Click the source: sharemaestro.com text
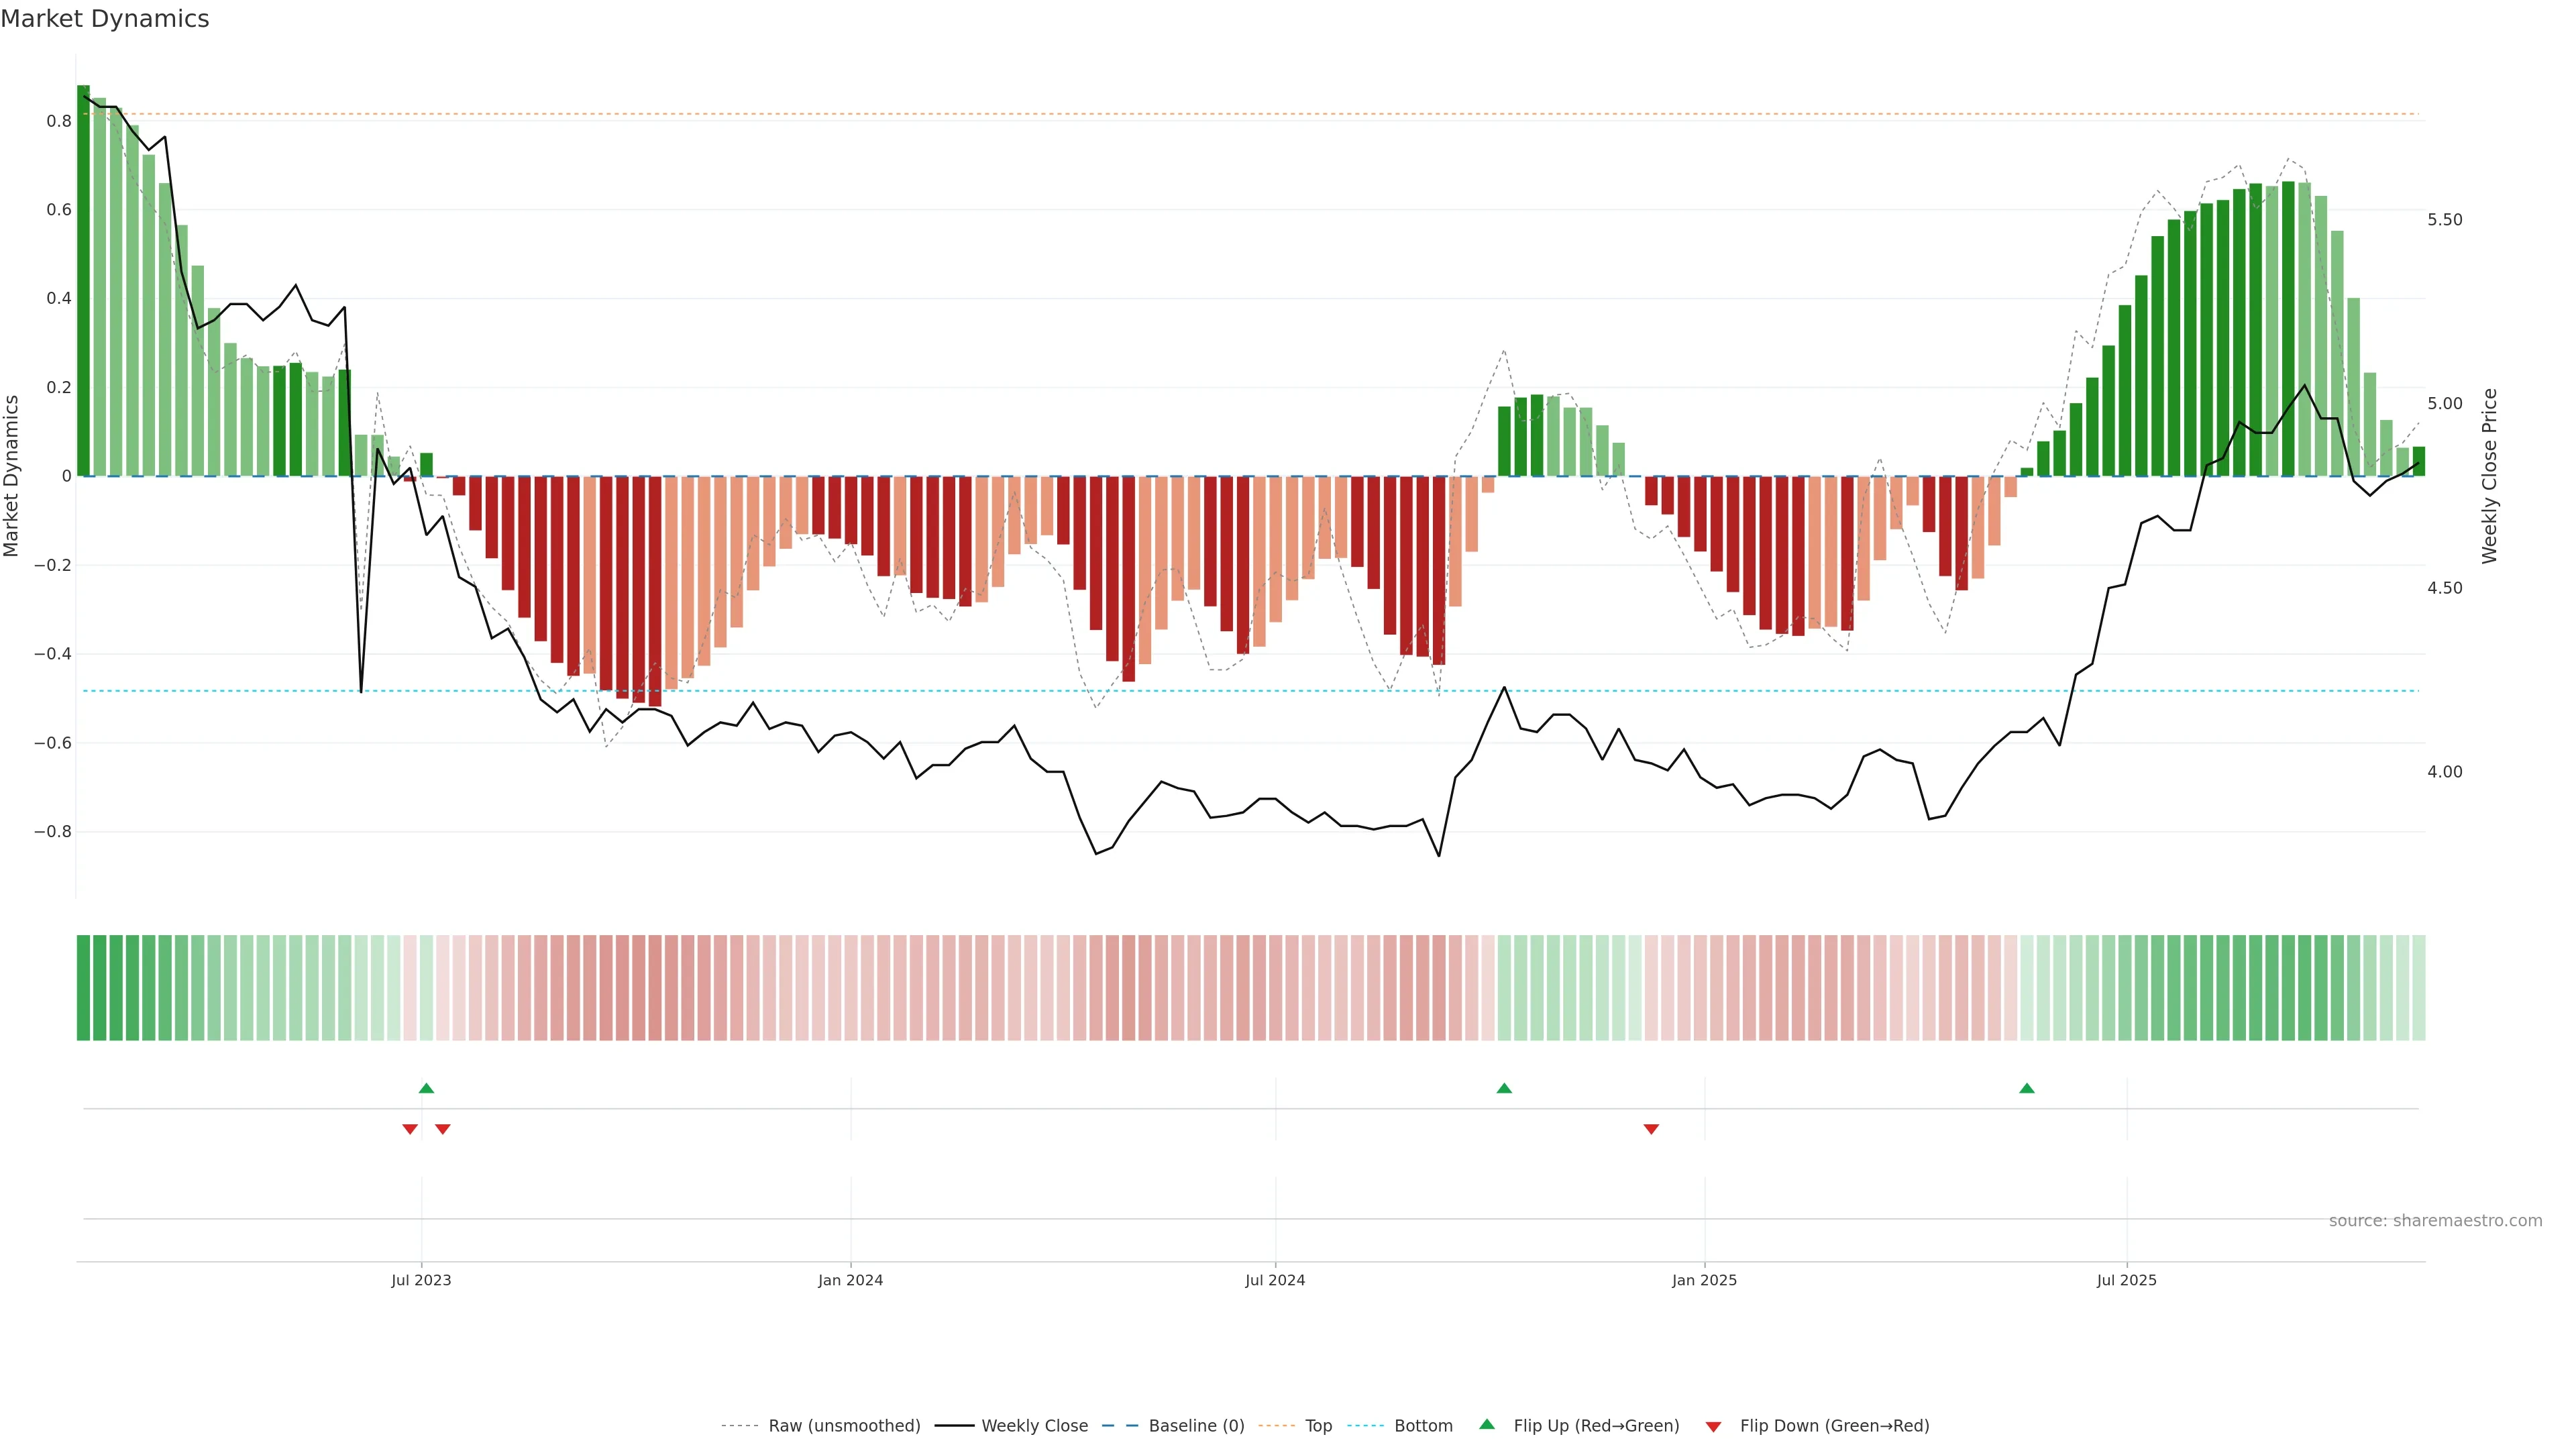 2435,1221
